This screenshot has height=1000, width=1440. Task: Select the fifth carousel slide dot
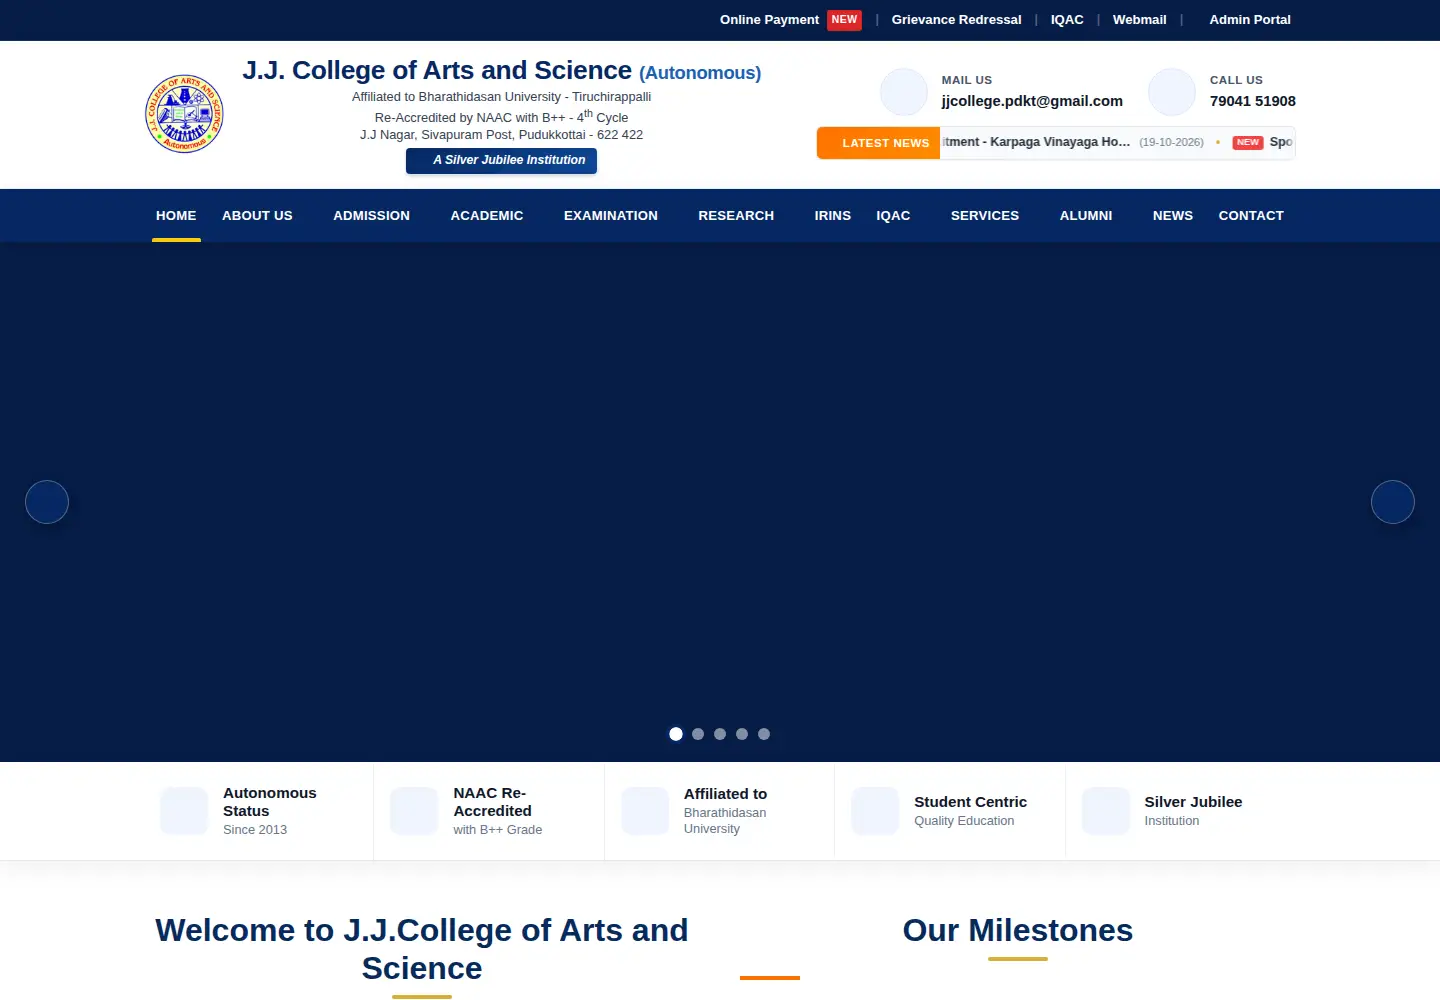pyautogui.click(x=764, y=734)
